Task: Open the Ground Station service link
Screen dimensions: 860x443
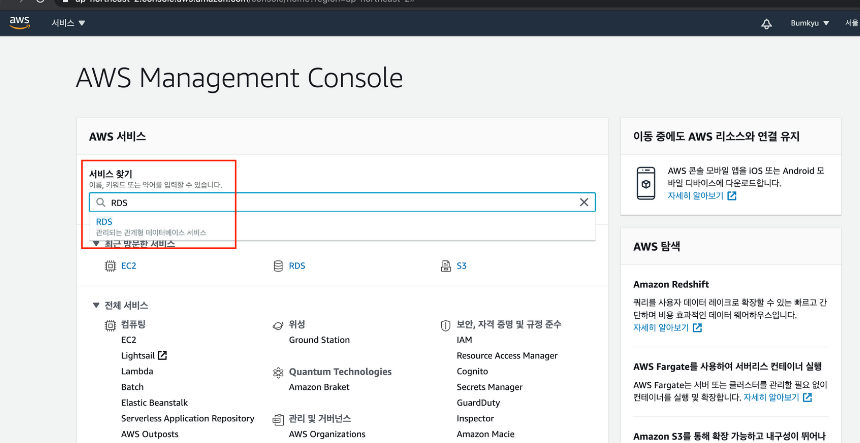Action: [x=319, y=340]
